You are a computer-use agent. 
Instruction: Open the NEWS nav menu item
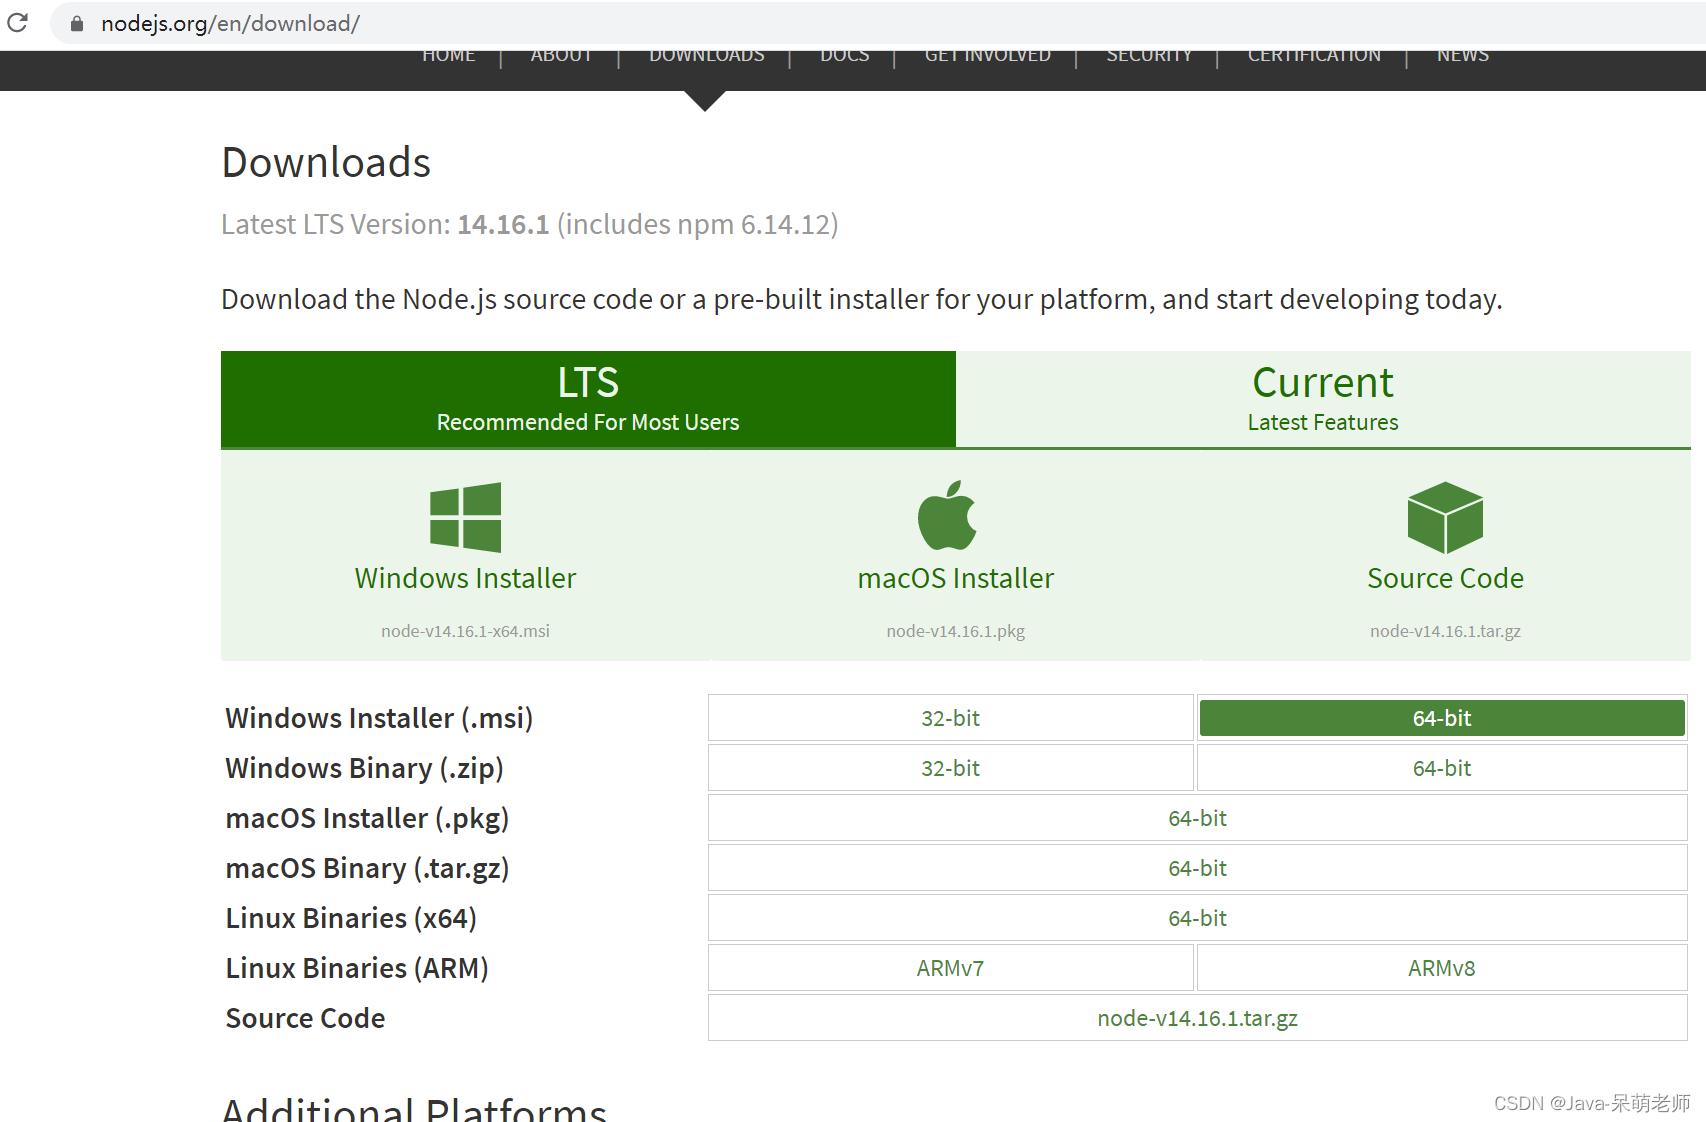(x=1463, y=55)
